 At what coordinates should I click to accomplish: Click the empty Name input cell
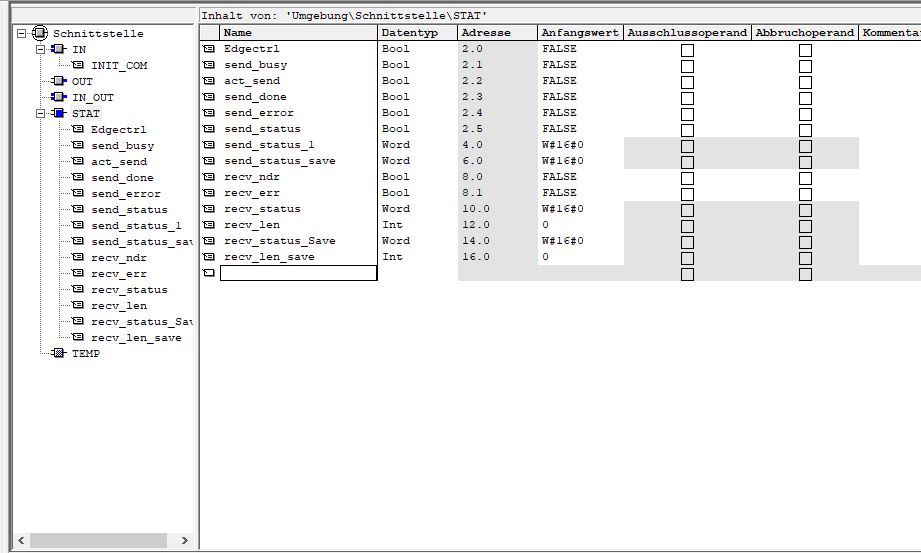click(x=298, y=273)
